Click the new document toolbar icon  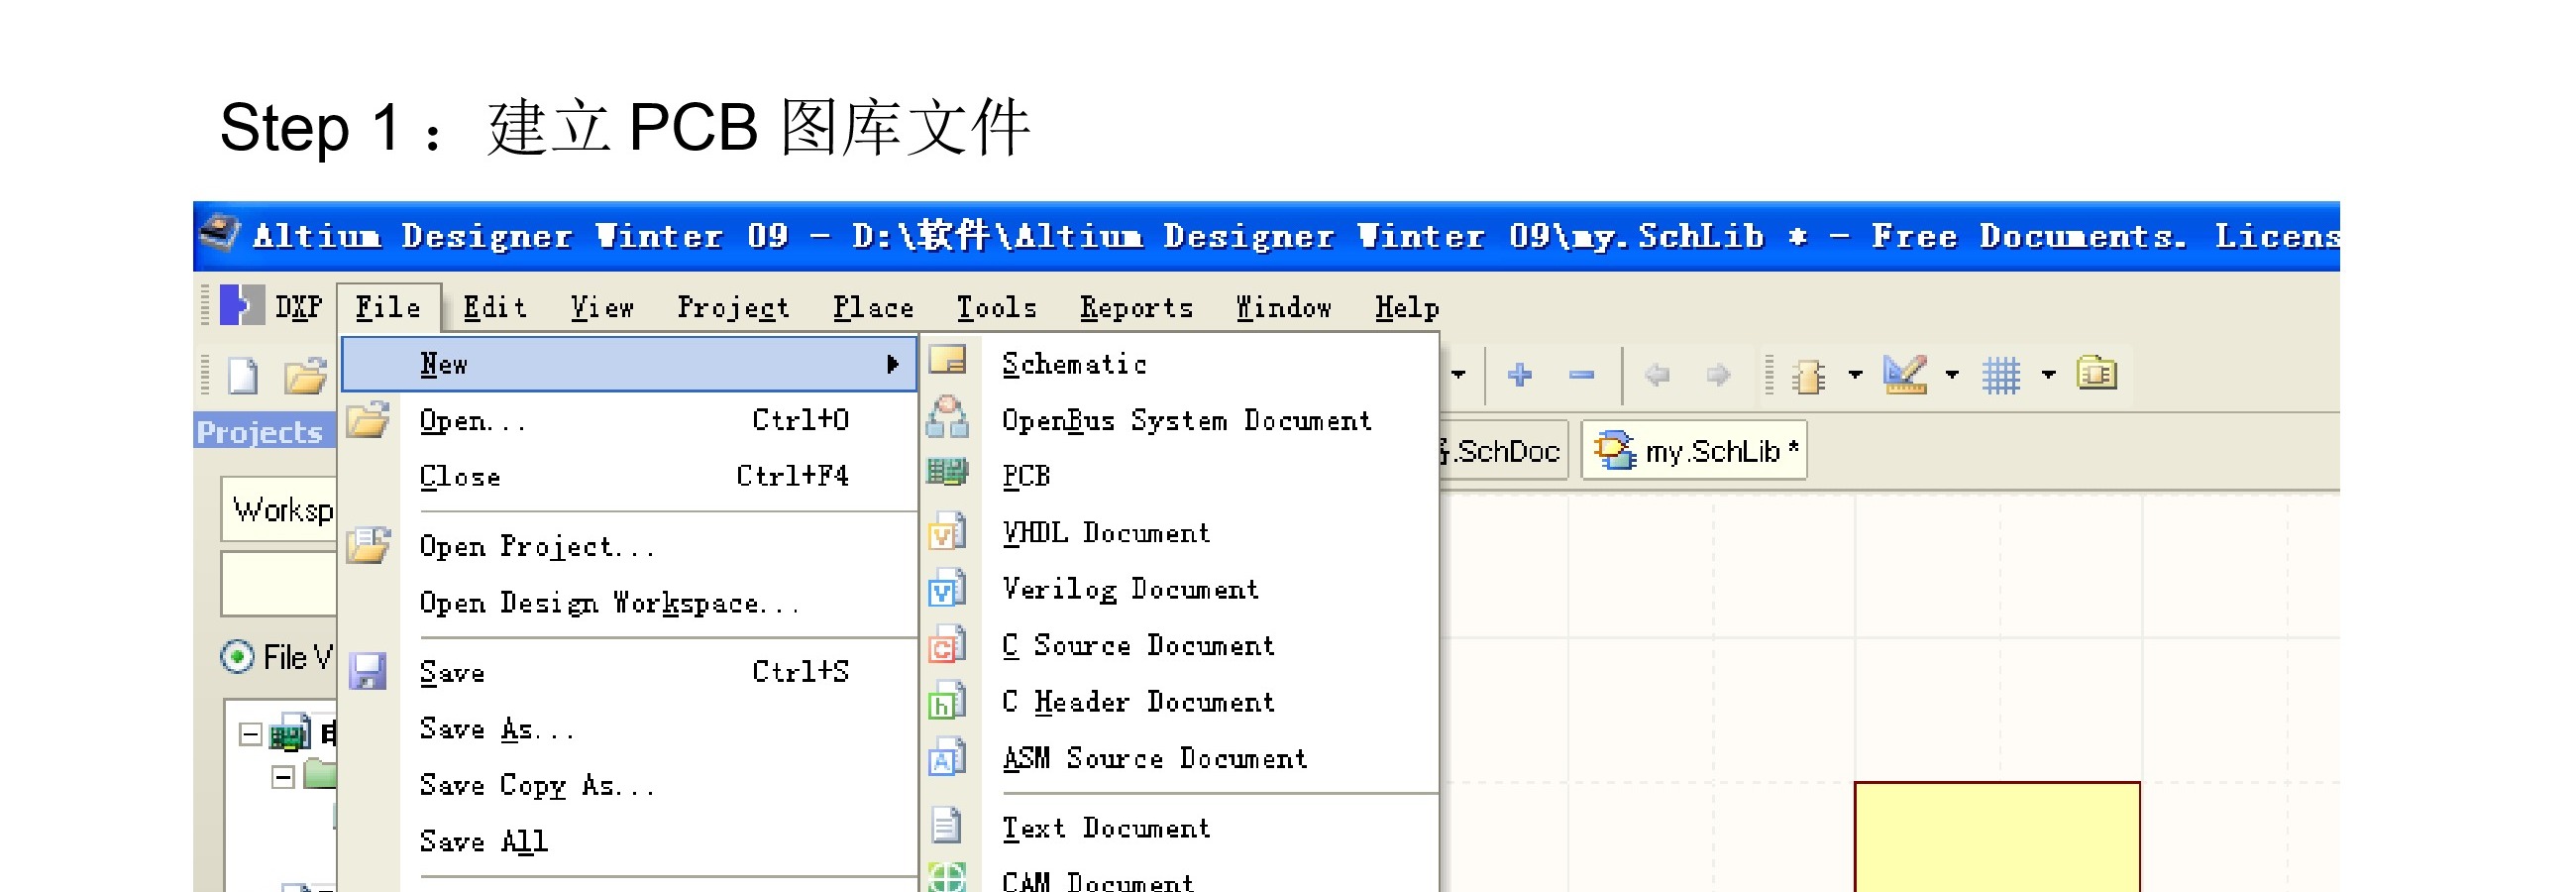pyautogui.click(x=243, y=376)
